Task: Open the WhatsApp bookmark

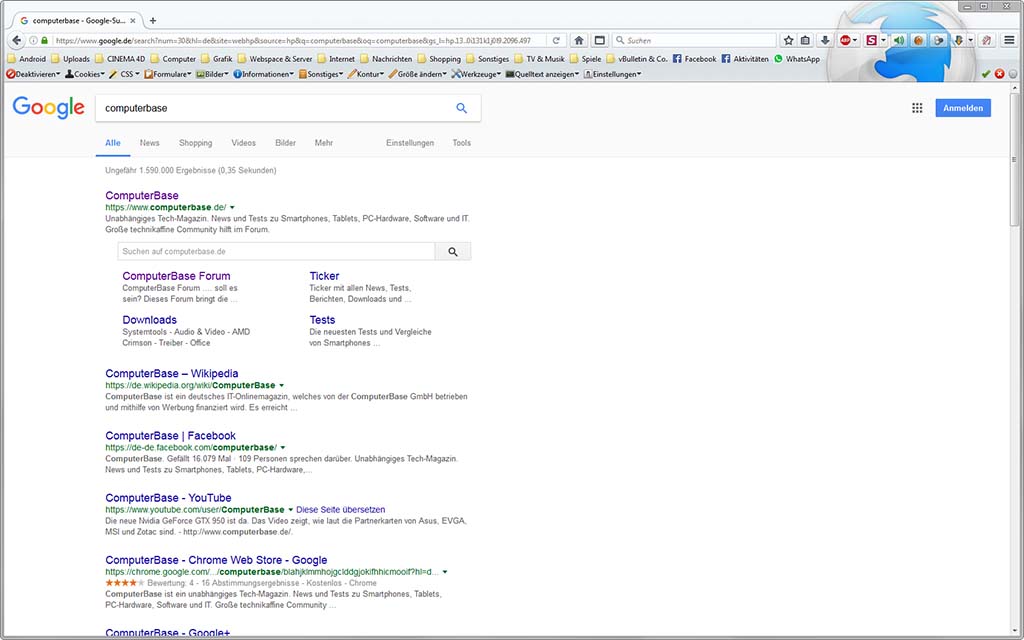Action: pyautogui.click(x=797, y=59)
